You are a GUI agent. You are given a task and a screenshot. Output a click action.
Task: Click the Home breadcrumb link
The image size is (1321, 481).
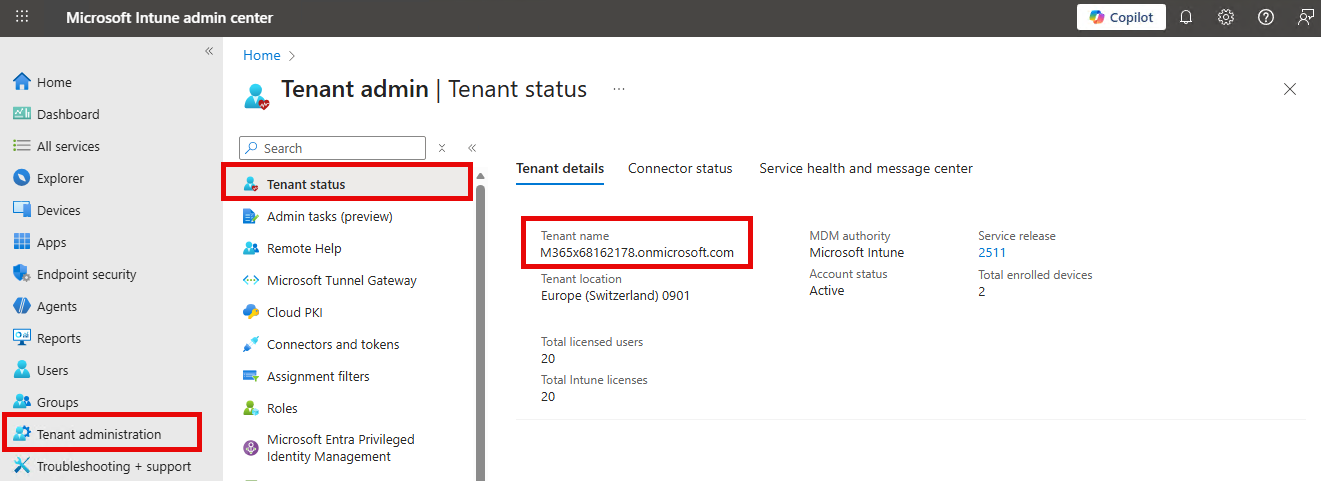[262, 55]
